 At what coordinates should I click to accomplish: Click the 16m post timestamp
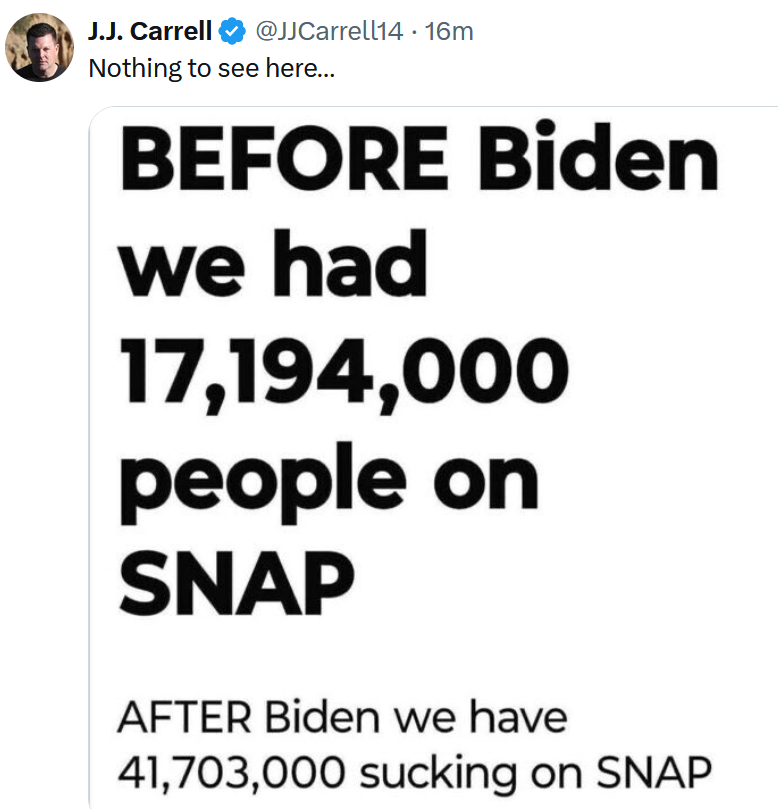[x=449, y=32]
